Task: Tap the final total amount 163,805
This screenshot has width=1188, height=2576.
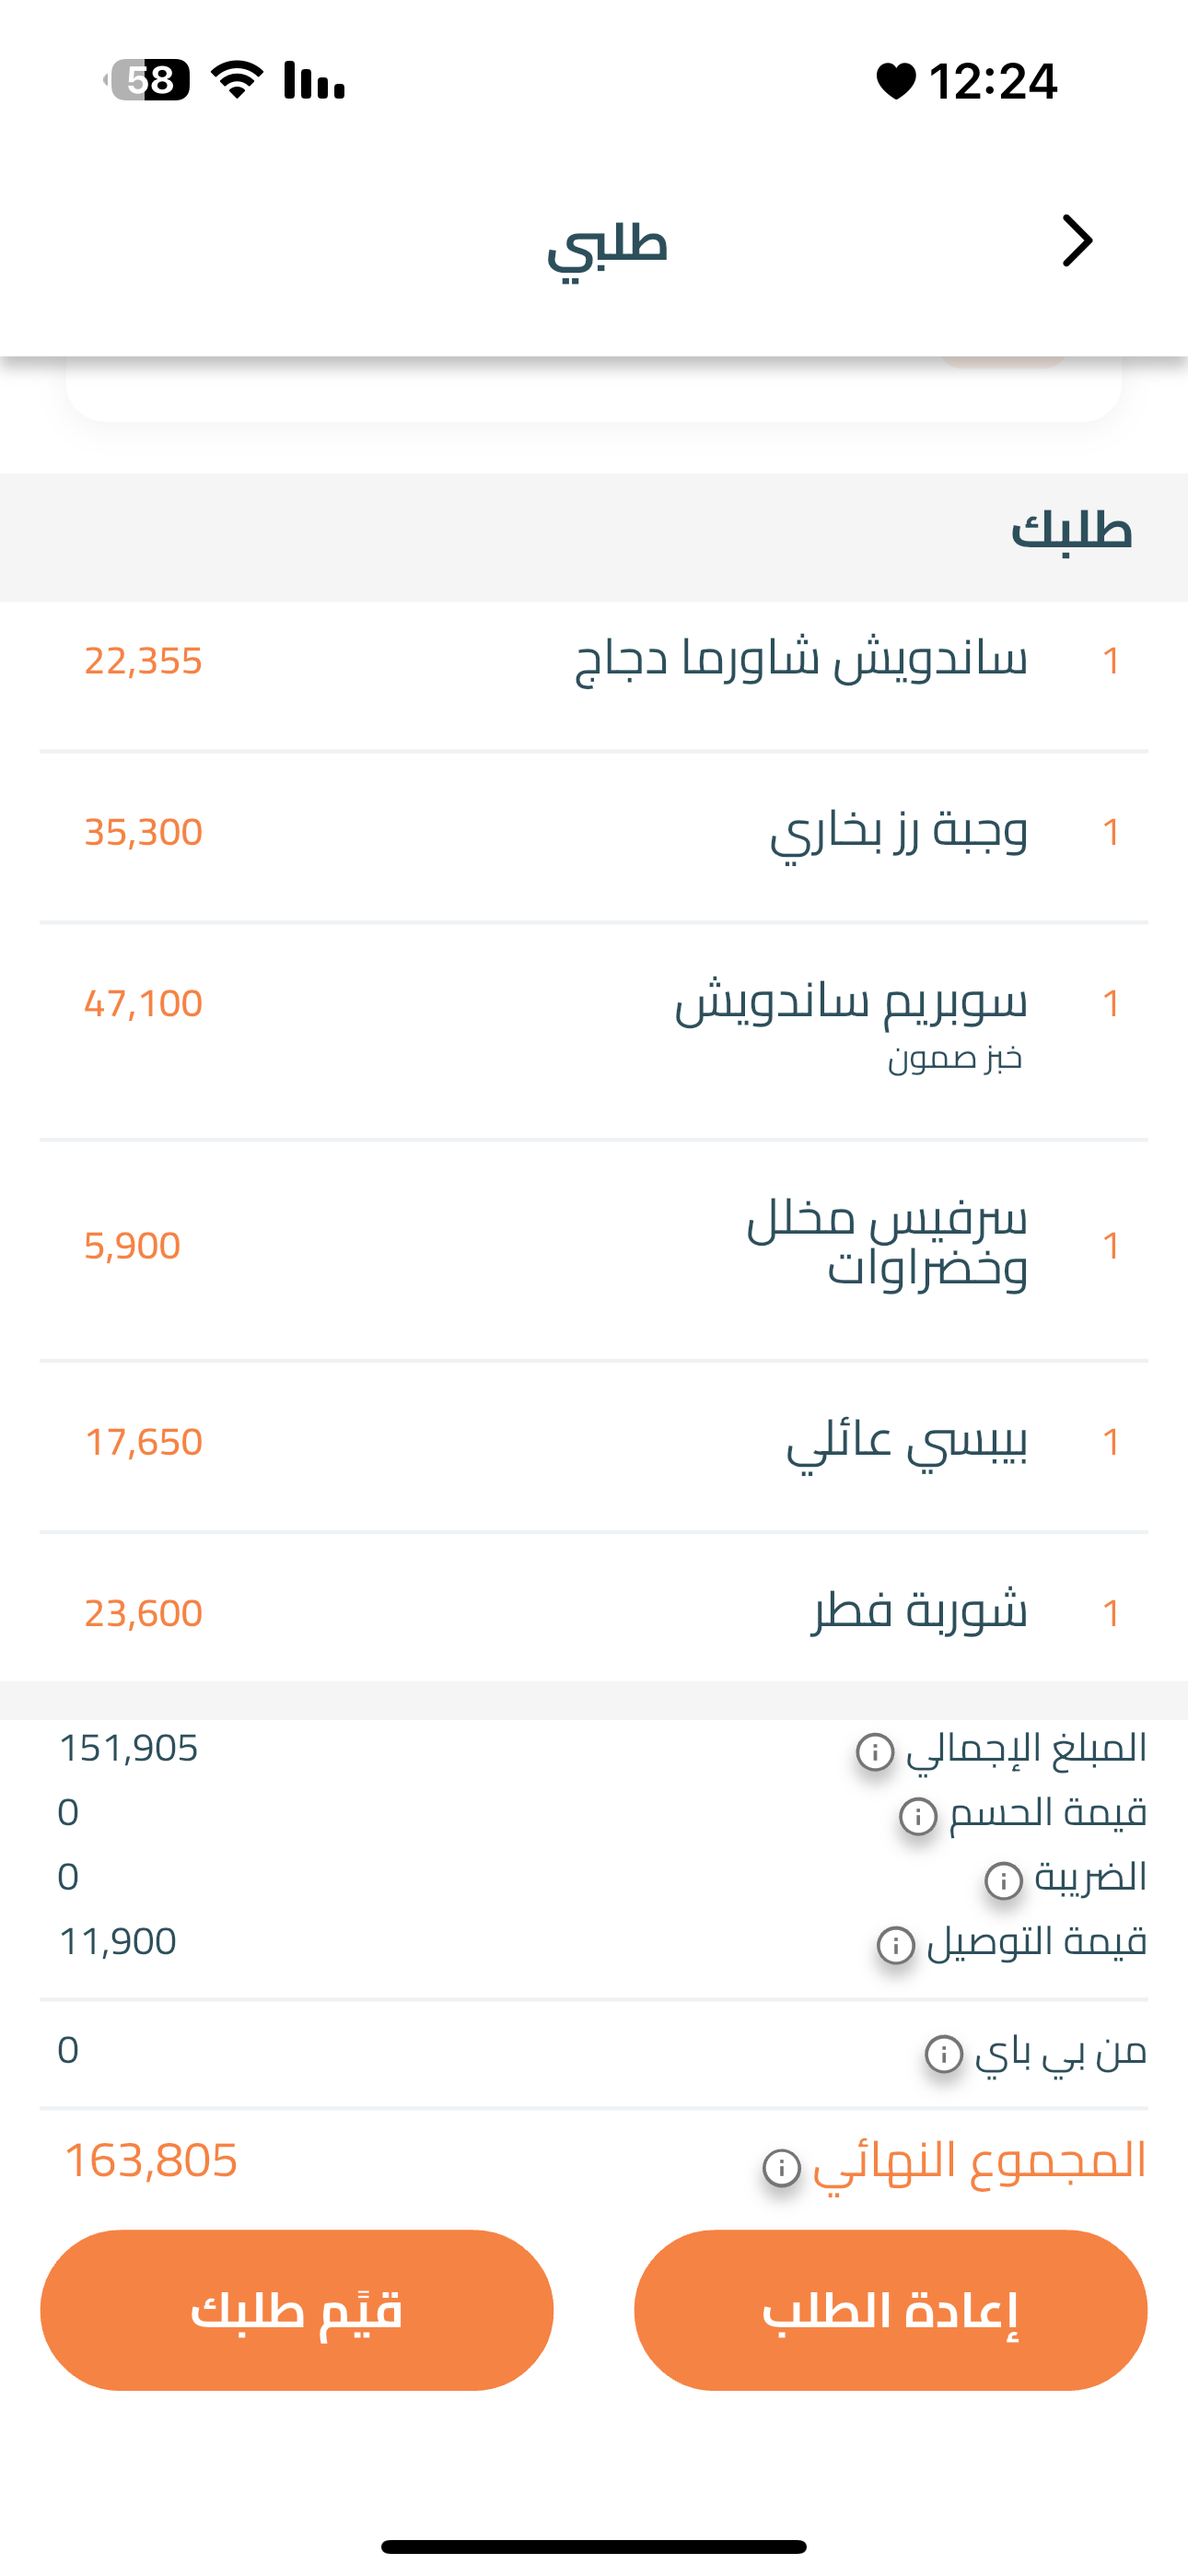Action: tap(151, 2160)
